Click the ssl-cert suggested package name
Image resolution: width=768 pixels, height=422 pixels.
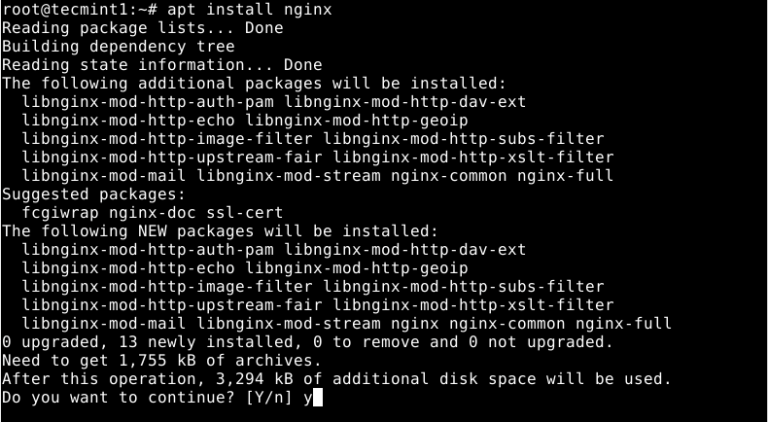coord(244,213)
